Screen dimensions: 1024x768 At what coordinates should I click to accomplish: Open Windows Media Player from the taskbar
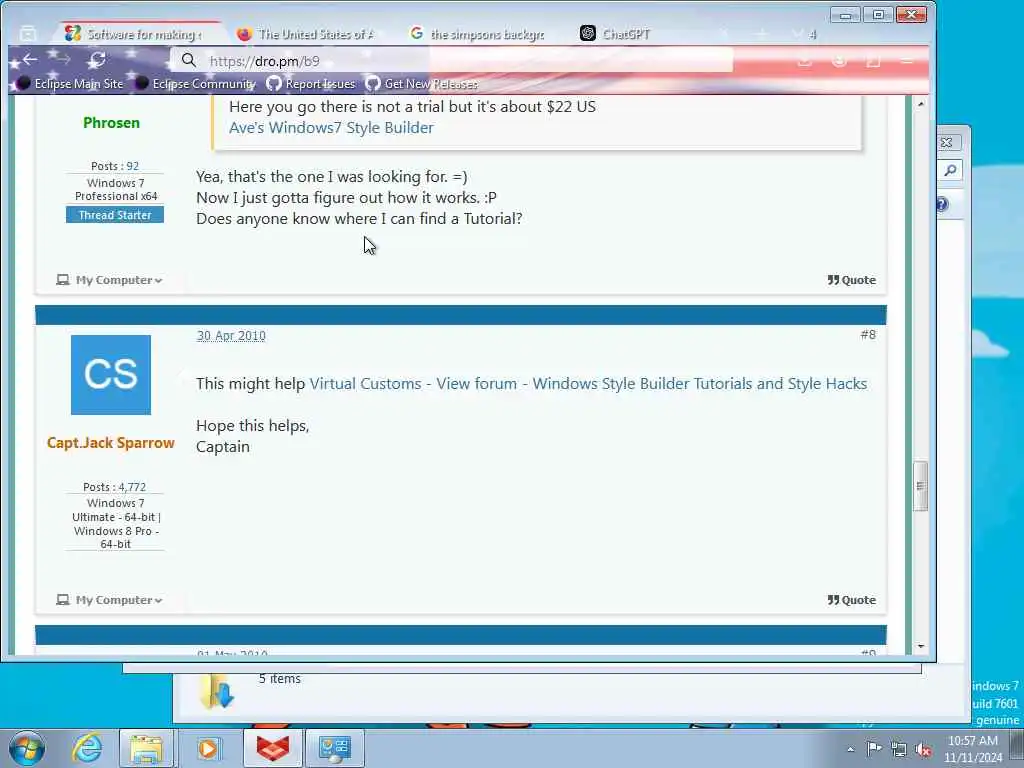coord(208,748)
